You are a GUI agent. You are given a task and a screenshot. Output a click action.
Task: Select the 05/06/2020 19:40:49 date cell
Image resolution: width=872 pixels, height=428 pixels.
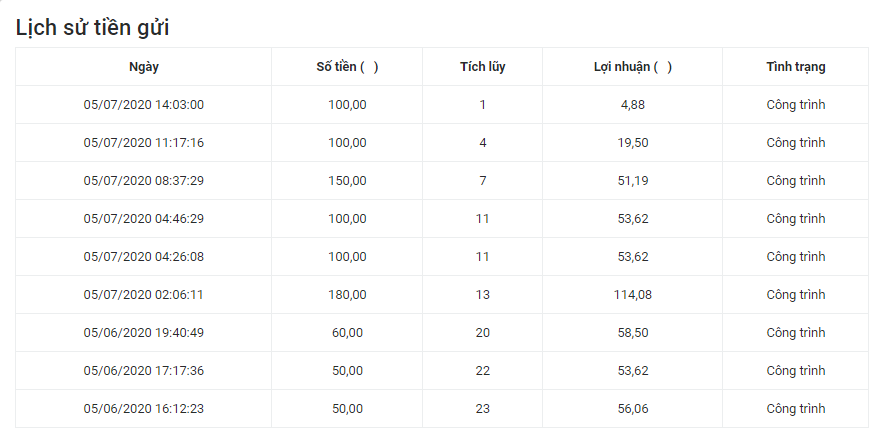point(144,333)
